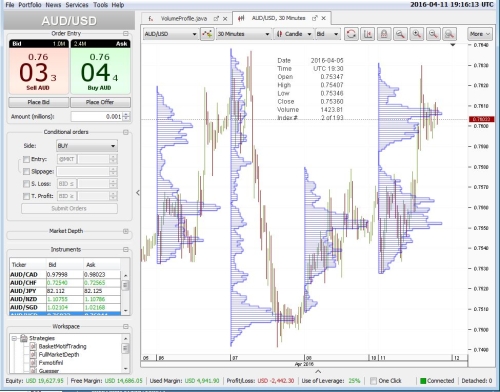Screen dimensions: 500x392
Task: Click the chart refresh icon
Action: coord(351,34)
